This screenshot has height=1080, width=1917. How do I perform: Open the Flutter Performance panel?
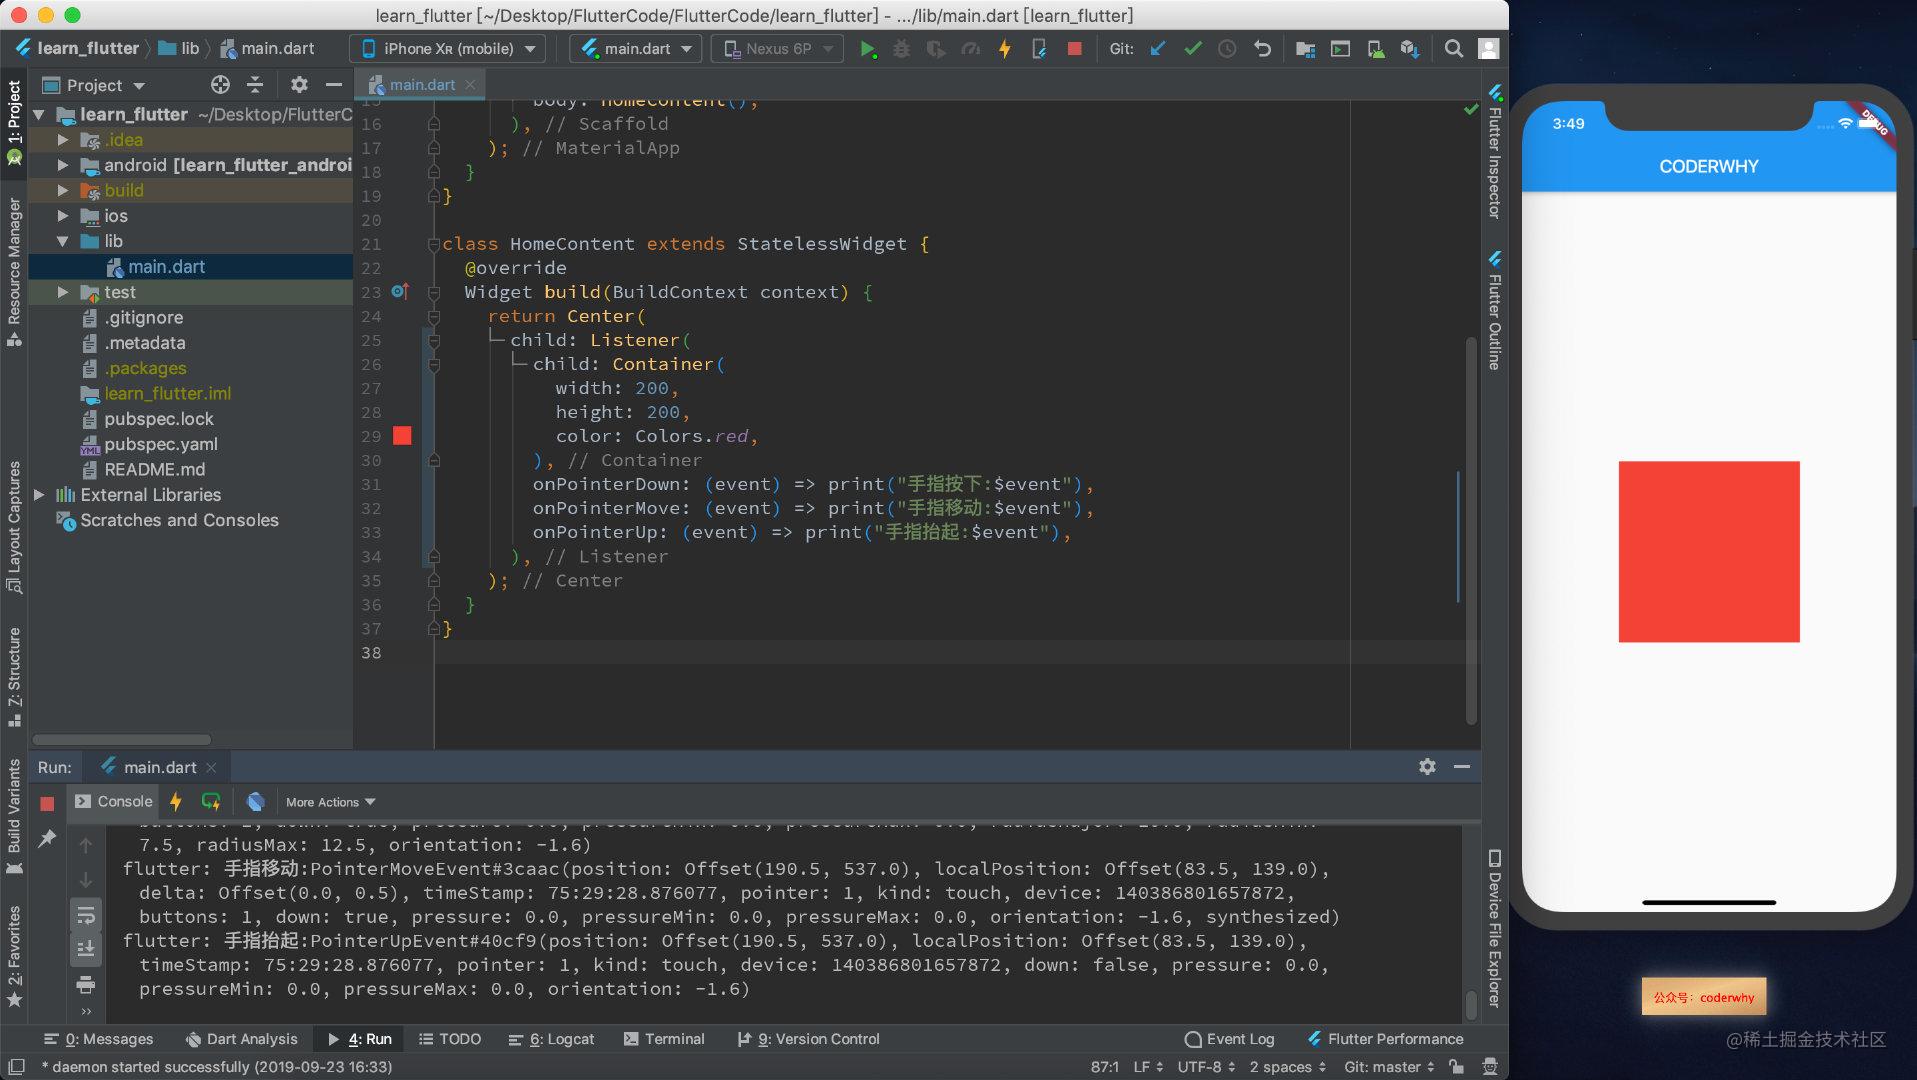pyautogui.click(x=1385, y=1039)
